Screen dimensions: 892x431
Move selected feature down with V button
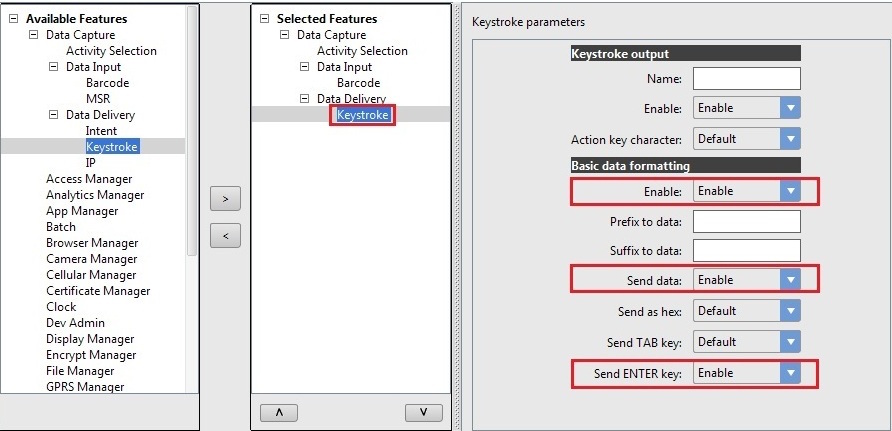coord(423,412)
